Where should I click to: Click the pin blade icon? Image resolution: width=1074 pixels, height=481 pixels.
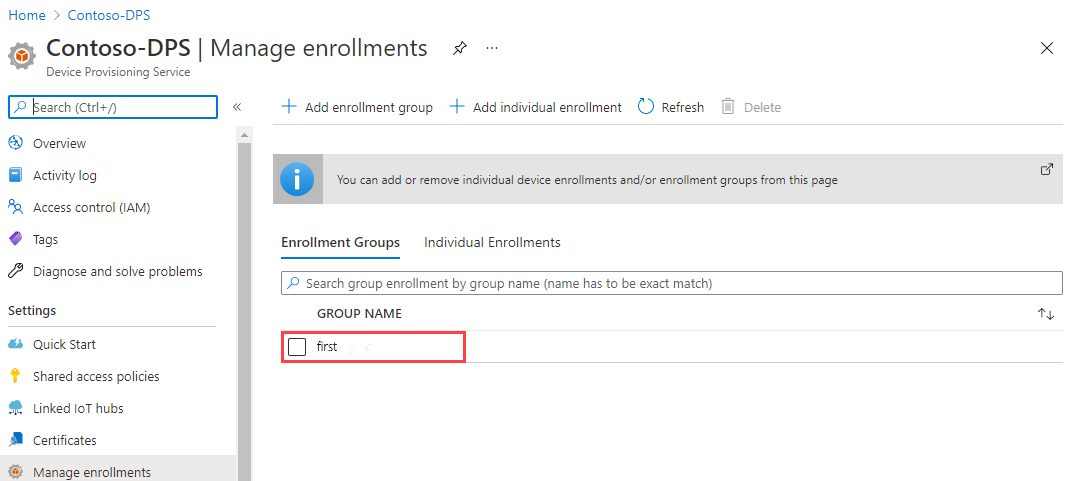459,48
